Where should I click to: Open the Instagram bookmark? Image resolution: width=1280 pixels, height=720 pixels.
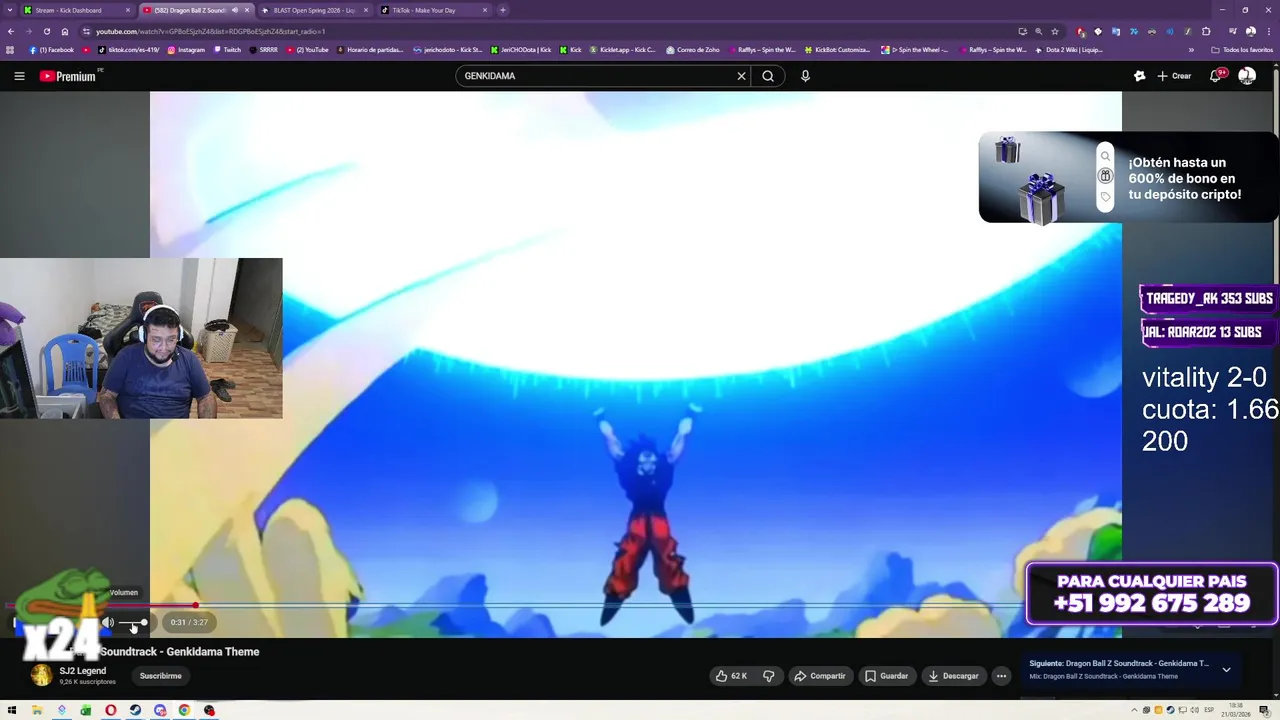click(x=186, y=49)
